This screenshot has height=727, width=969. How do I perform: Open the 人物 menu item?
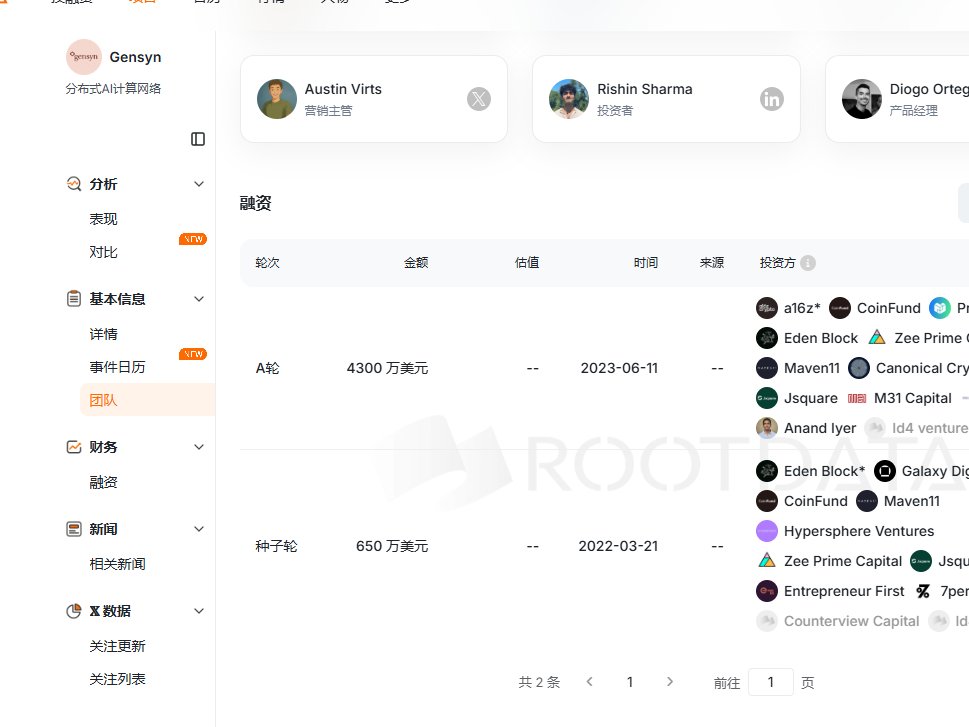click(335, 3)
